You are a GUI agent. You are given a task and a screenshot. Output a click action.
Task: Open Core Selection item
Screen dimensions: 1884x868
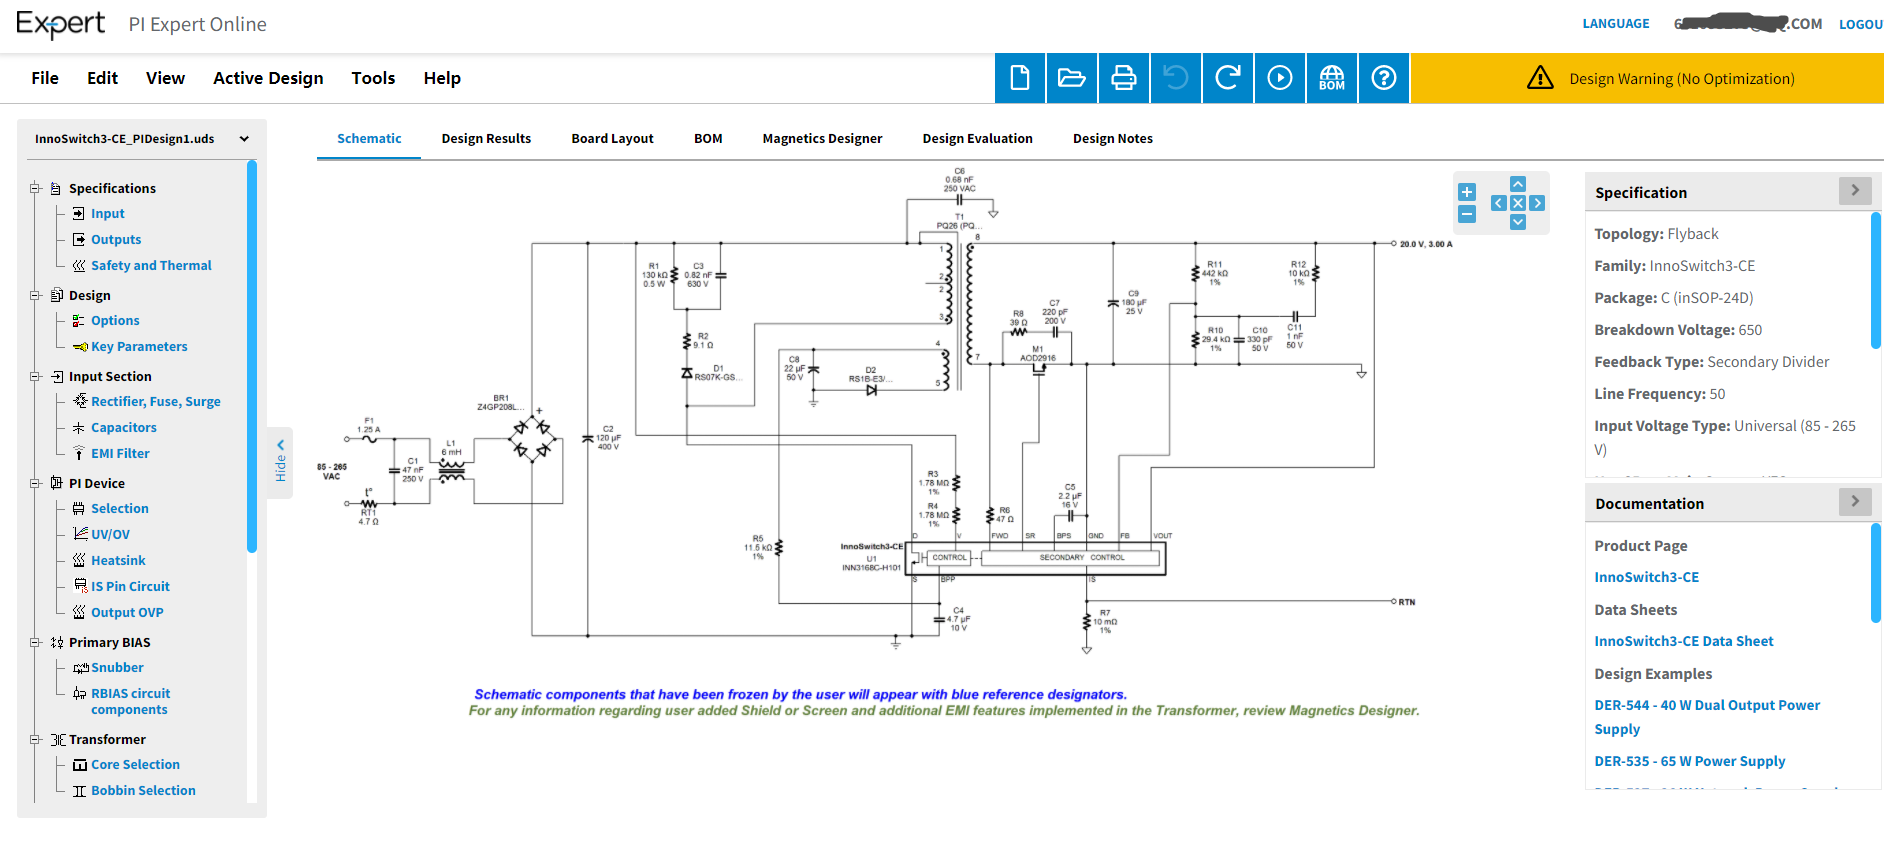click(135, 765)
